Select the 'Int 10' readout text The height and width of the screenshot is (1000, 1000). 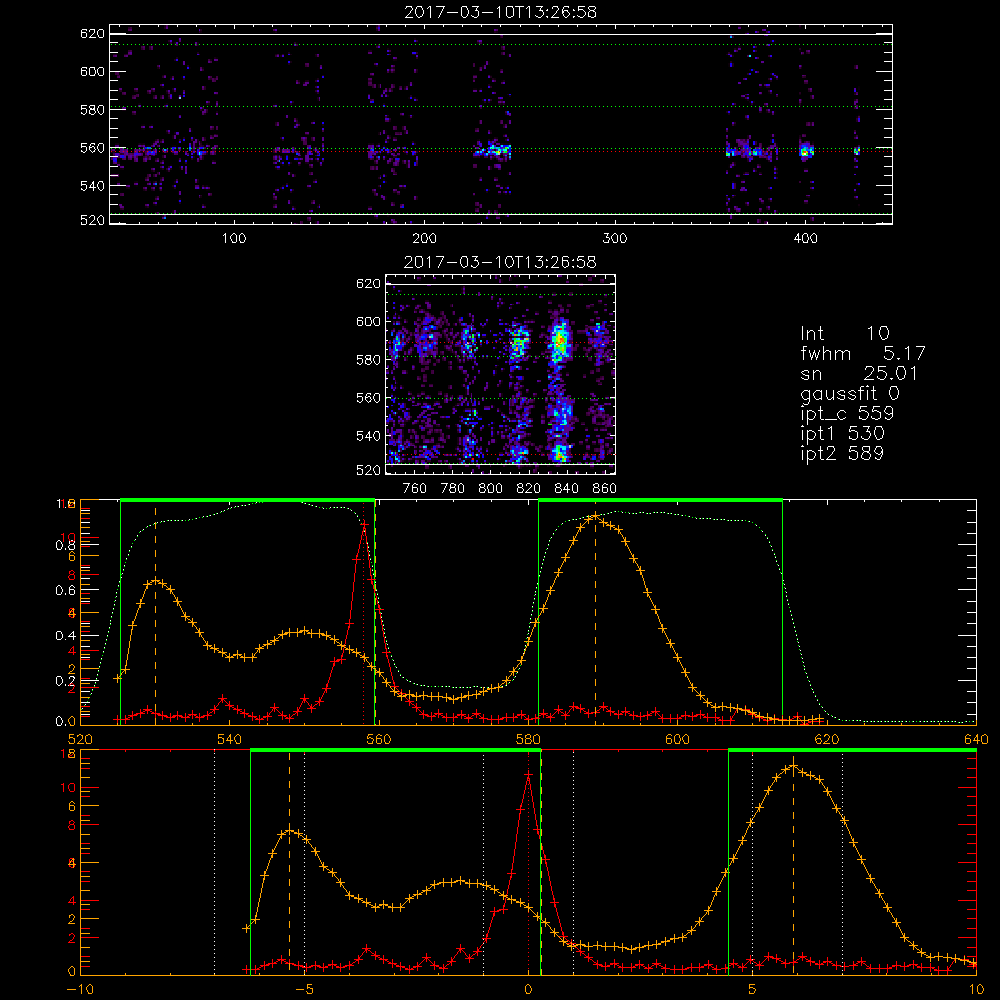(844, 334)
